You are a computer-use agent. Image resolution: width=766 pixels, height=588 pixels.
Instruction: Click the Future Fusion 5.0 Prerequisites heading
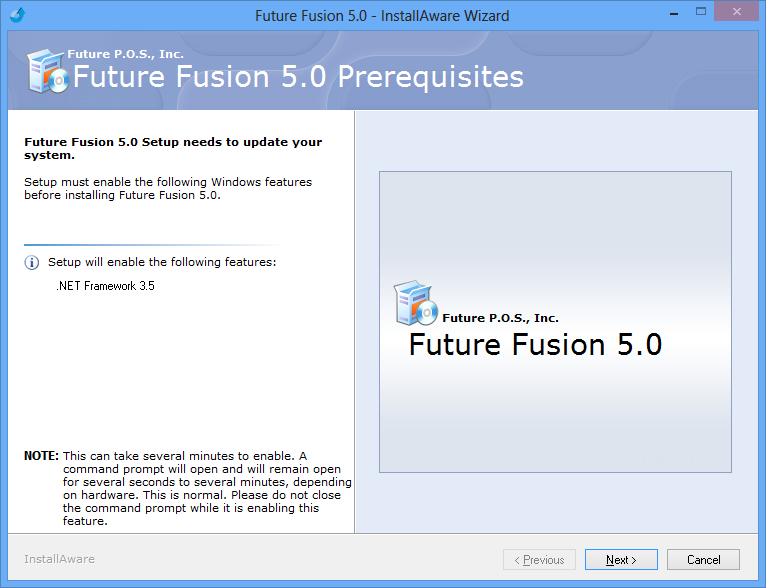click(x=298, y=77)
